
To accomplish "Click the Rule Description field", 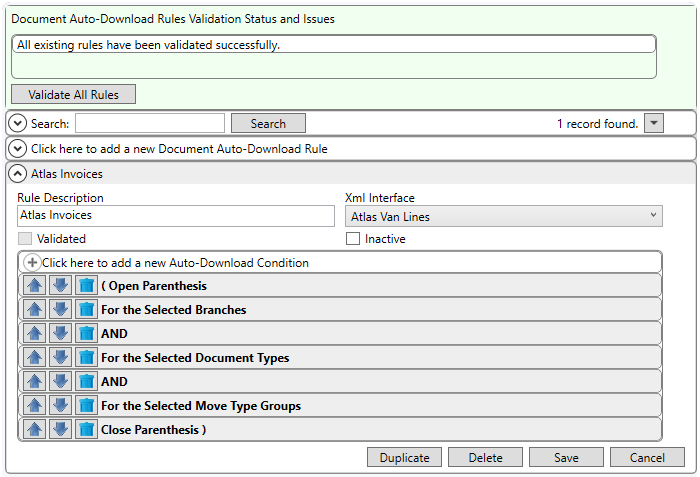I will pos(176,216).
